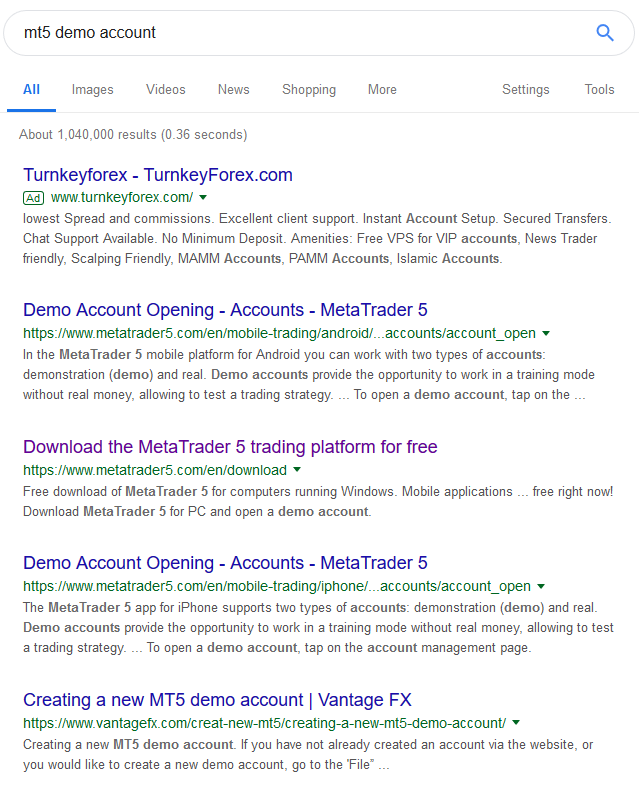The image size is (639, 792).
Task: Open the News tab
Action: pyautogui.click(x=234, y=89)
